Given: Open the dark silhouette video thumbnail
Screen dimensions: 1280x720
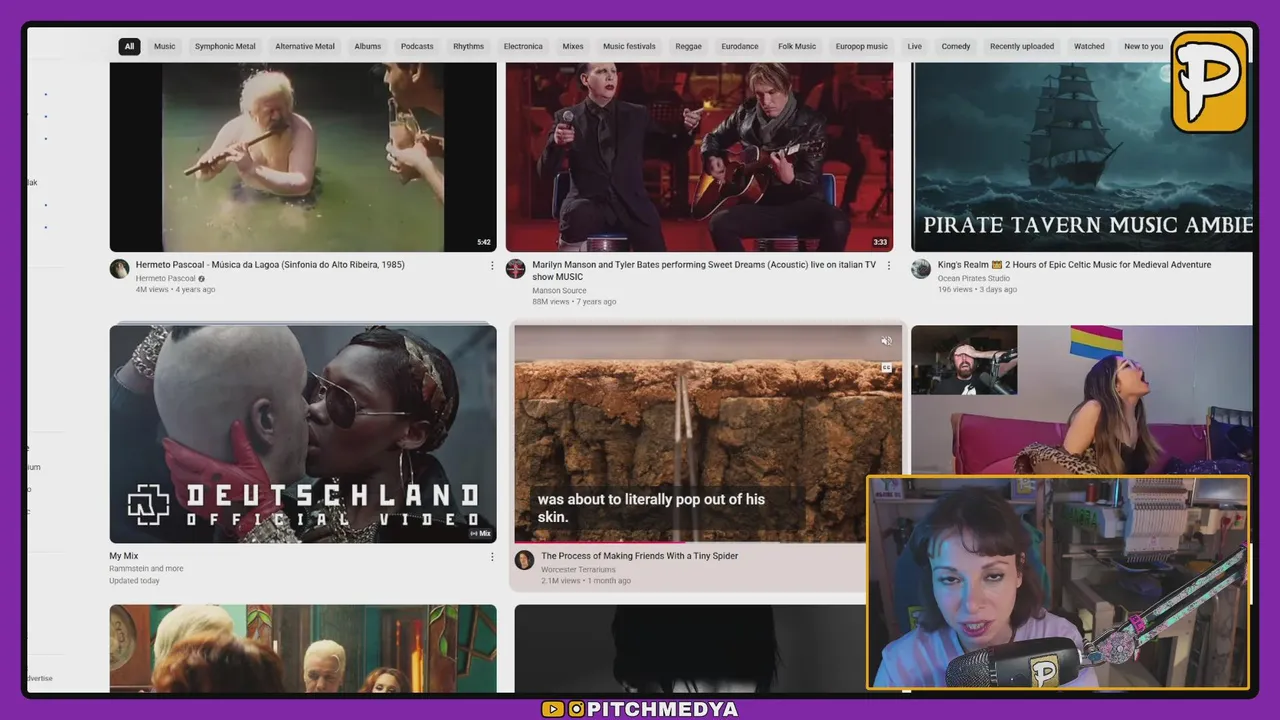Looking at the screenshot, I should coord(692,648).
